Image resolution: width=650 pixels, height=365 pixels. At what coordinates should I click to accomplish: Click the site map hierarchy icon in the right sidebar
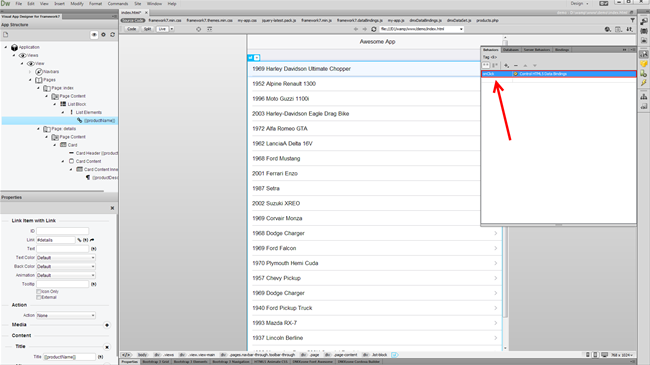click(644, 97)
